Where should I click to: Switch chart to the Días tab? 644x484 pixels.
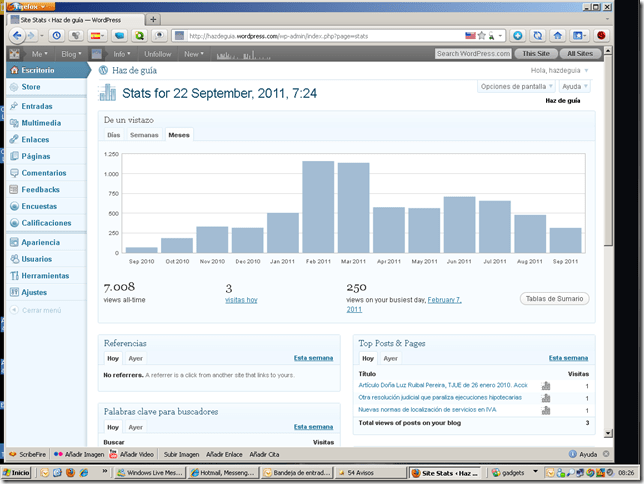pyautogui.click(x=113, y=134)
